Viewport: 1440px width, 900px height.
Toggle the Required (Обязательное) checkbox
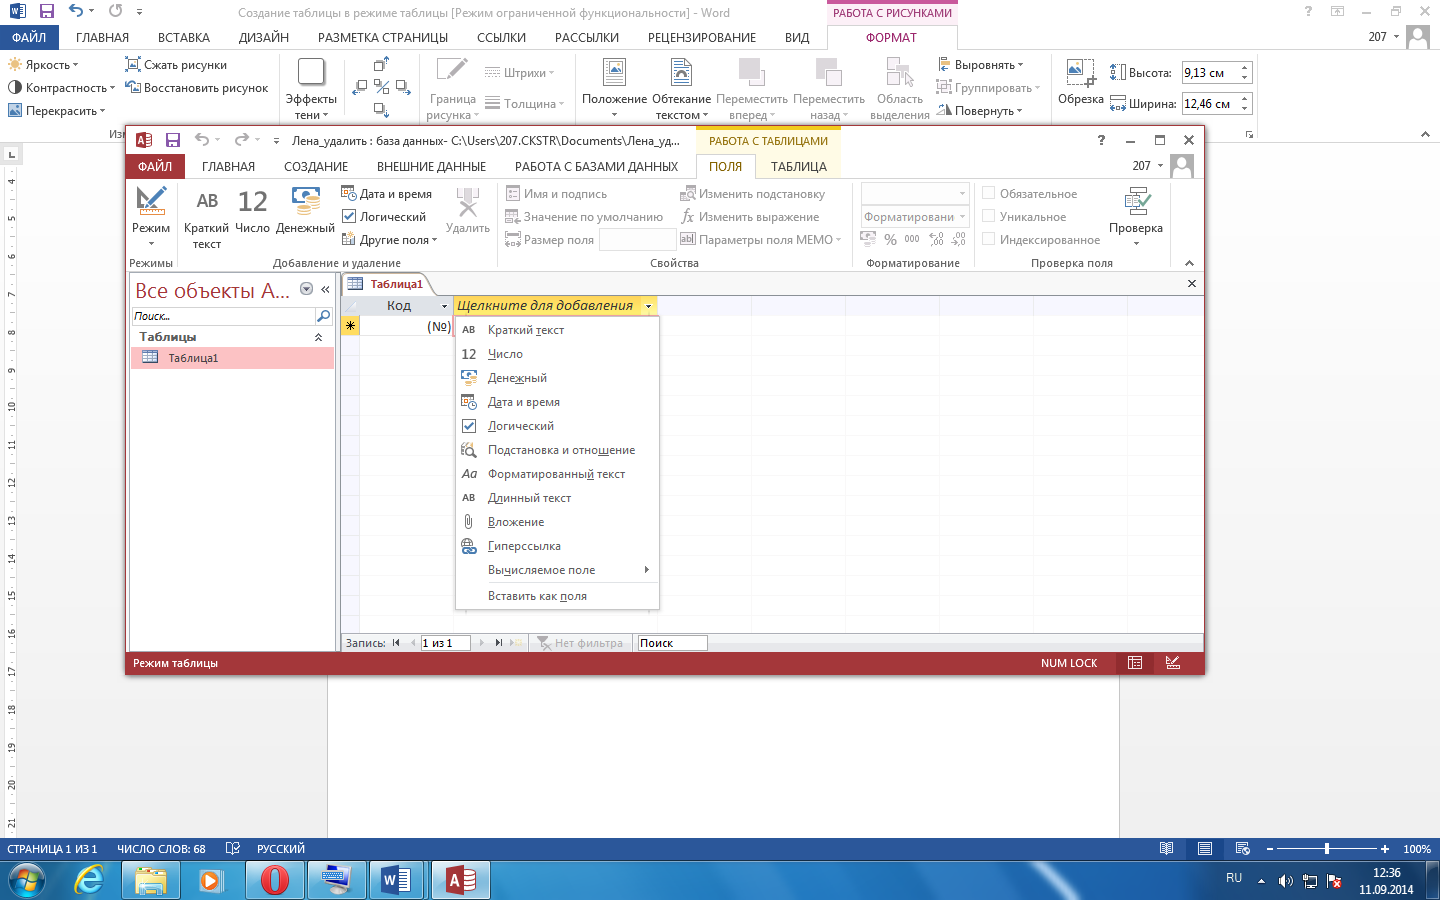coord(988,194)
